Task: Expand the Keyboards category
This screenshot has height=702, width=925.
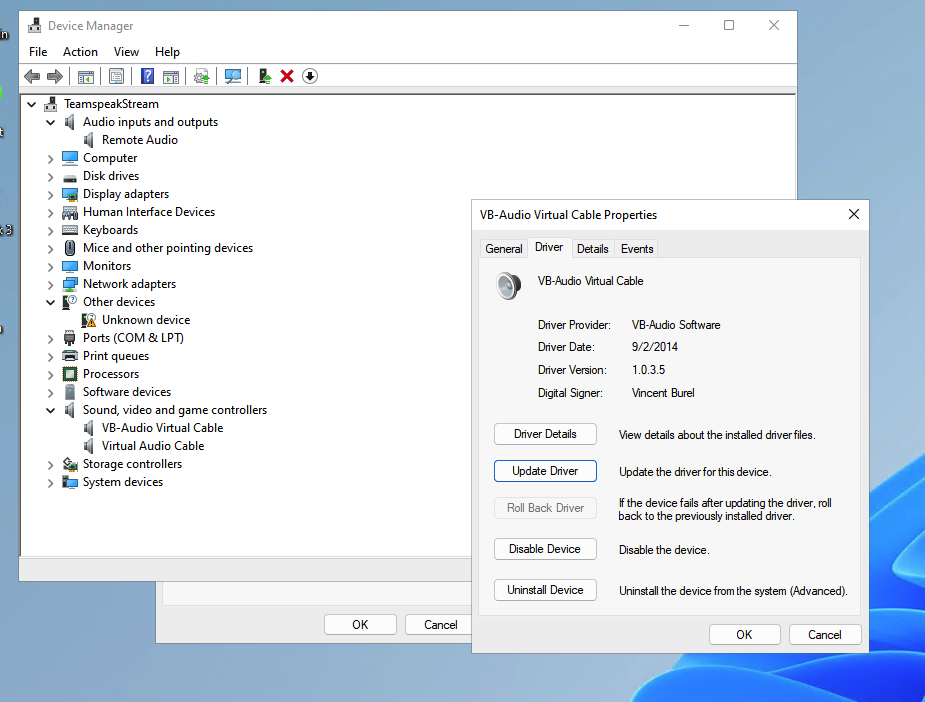Action: [51, 231]
